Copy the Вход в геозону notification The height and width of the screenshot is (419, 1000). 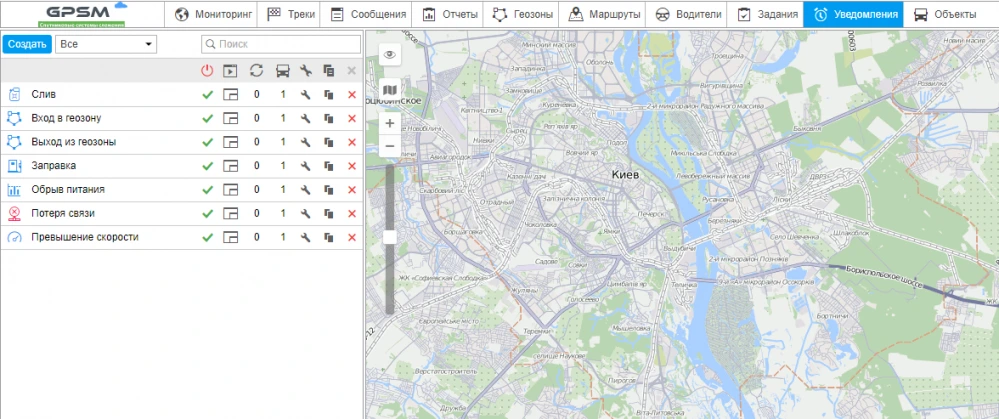tap(329, 118)
